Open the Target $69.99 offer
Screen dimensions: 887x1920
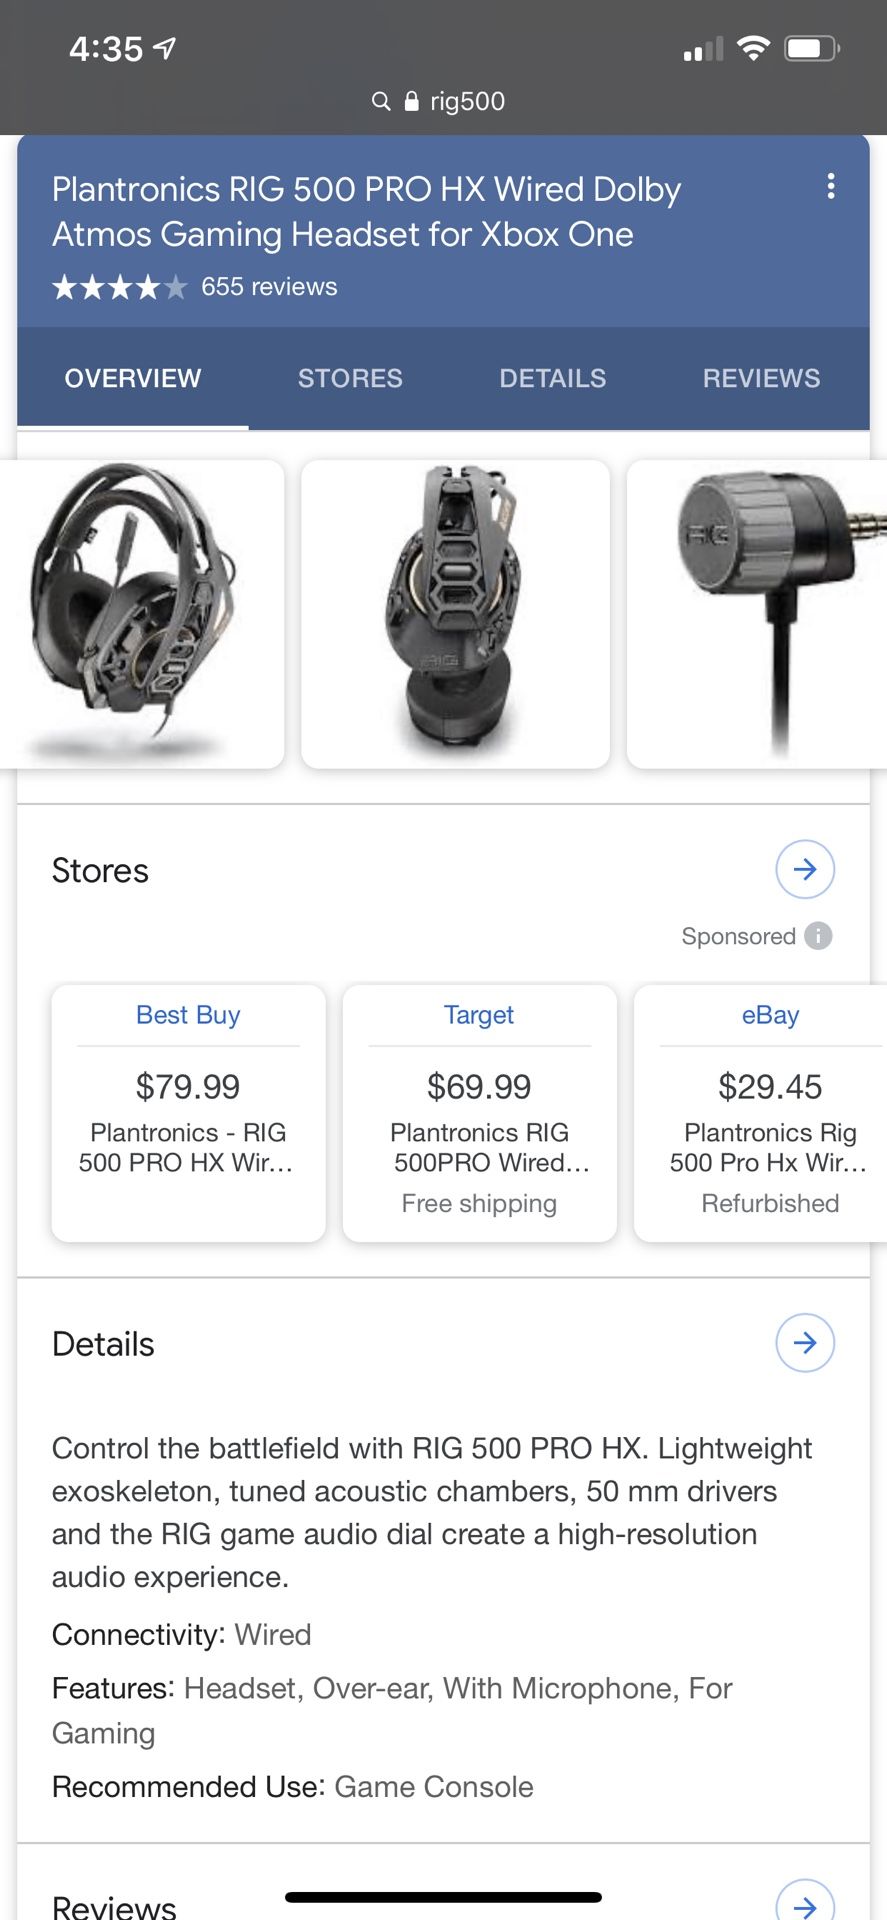point(479,1112)
